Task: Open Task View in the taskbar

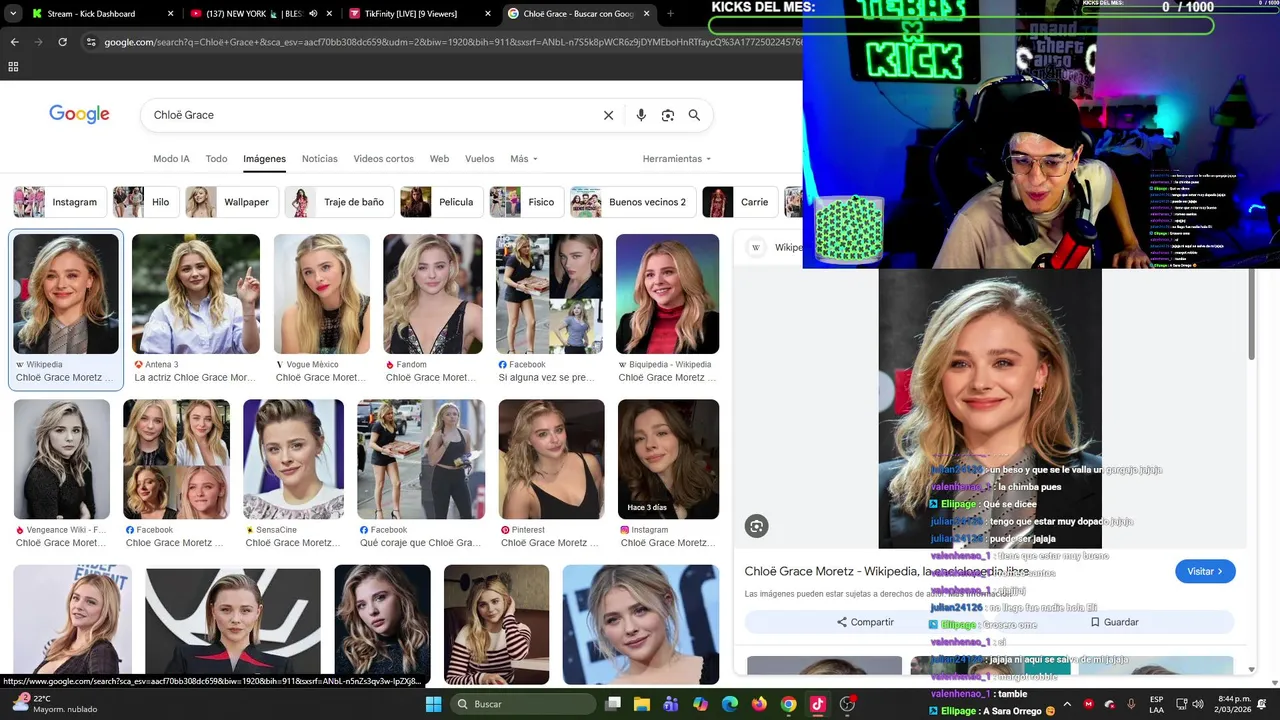Action: click(613, 704)
